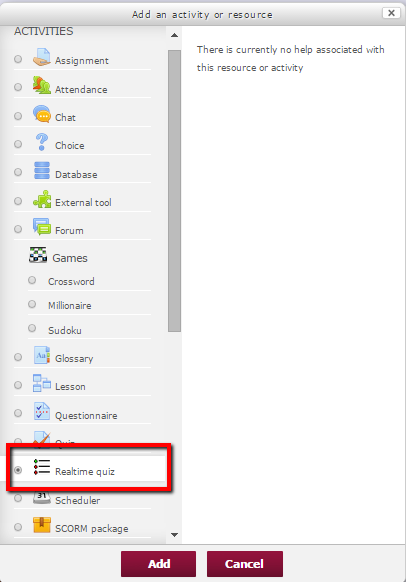This screenshot has width=406, height=582.
Task: Click the Realtime quiz list icon
Action: [42, 467]
